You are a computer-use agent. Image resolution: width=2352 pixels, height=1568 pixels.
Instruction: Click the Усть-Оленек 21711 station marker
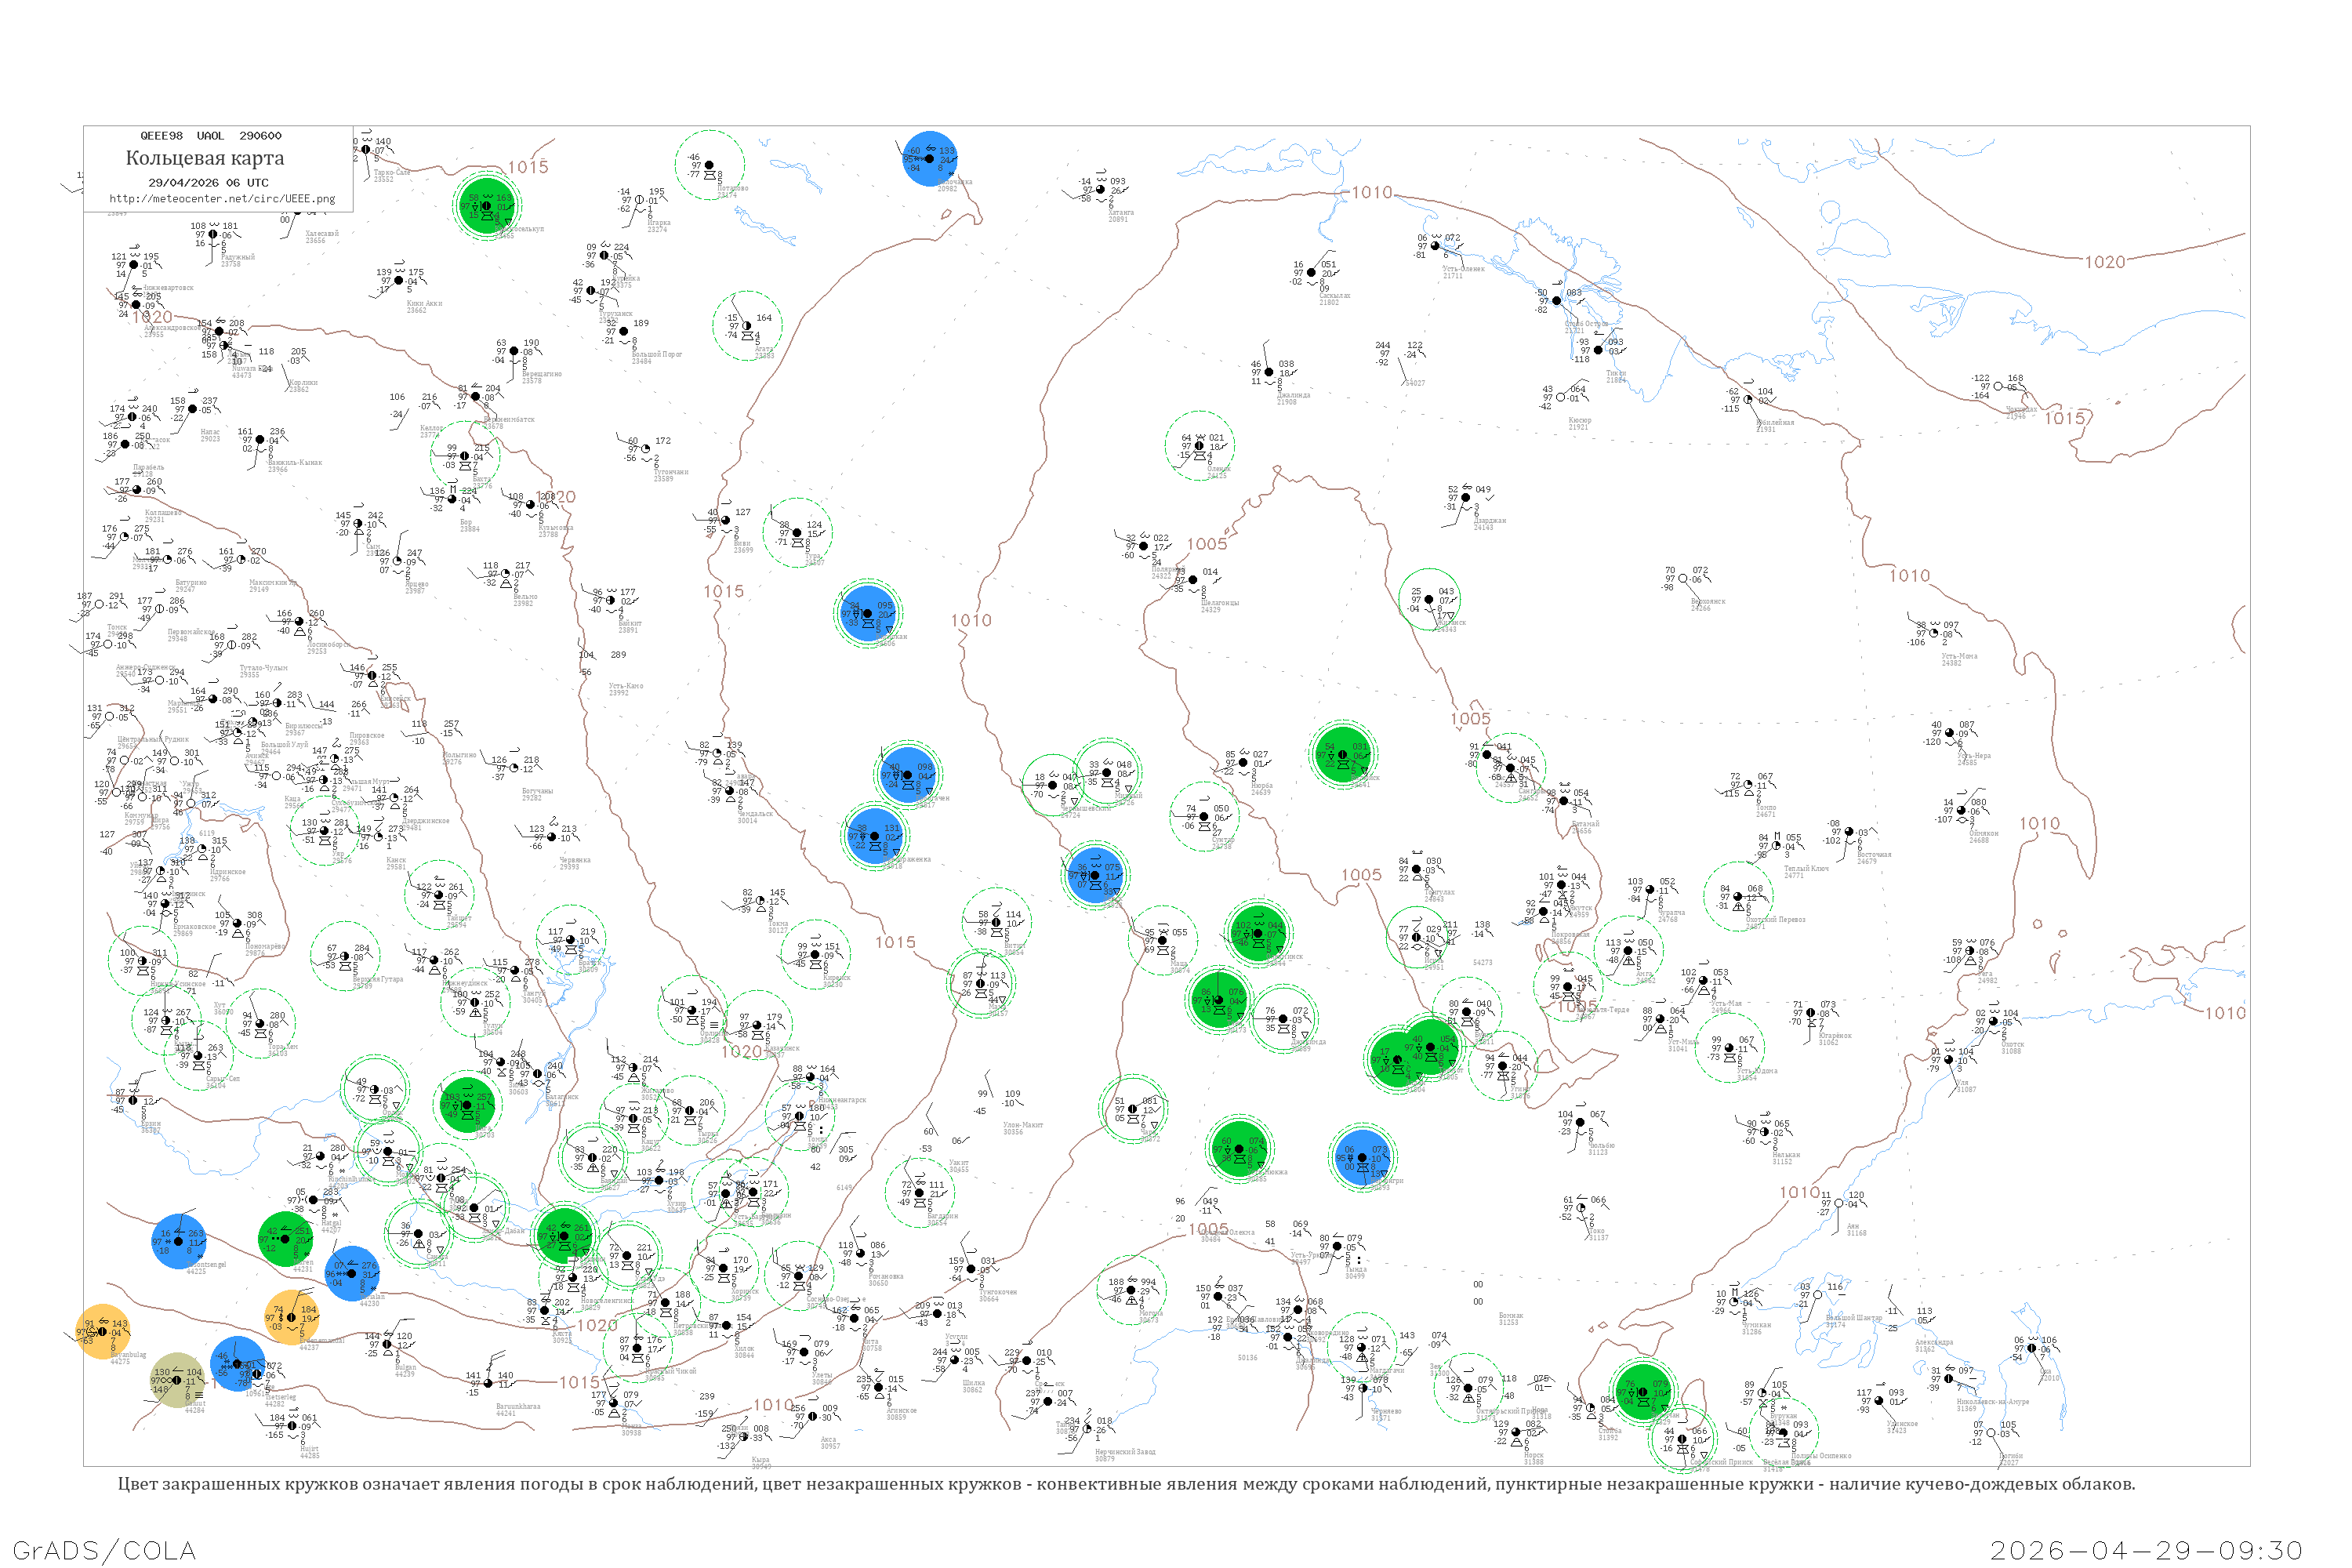pyautogui.click(x=1435, y=246)
